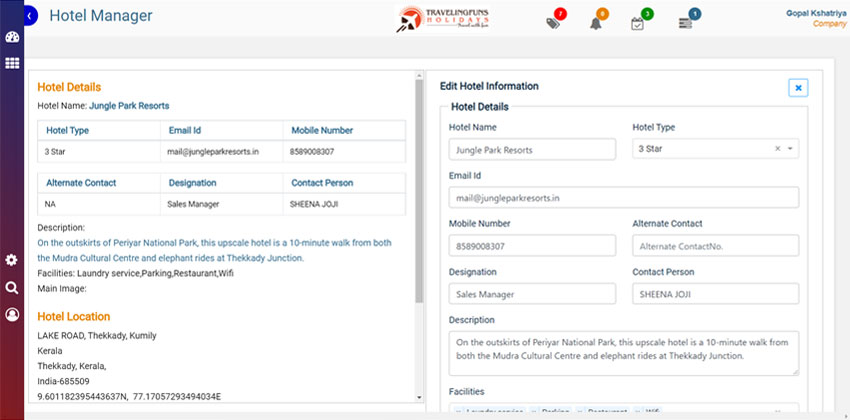Click the Alternate Contact input field

tap(715, 246)
